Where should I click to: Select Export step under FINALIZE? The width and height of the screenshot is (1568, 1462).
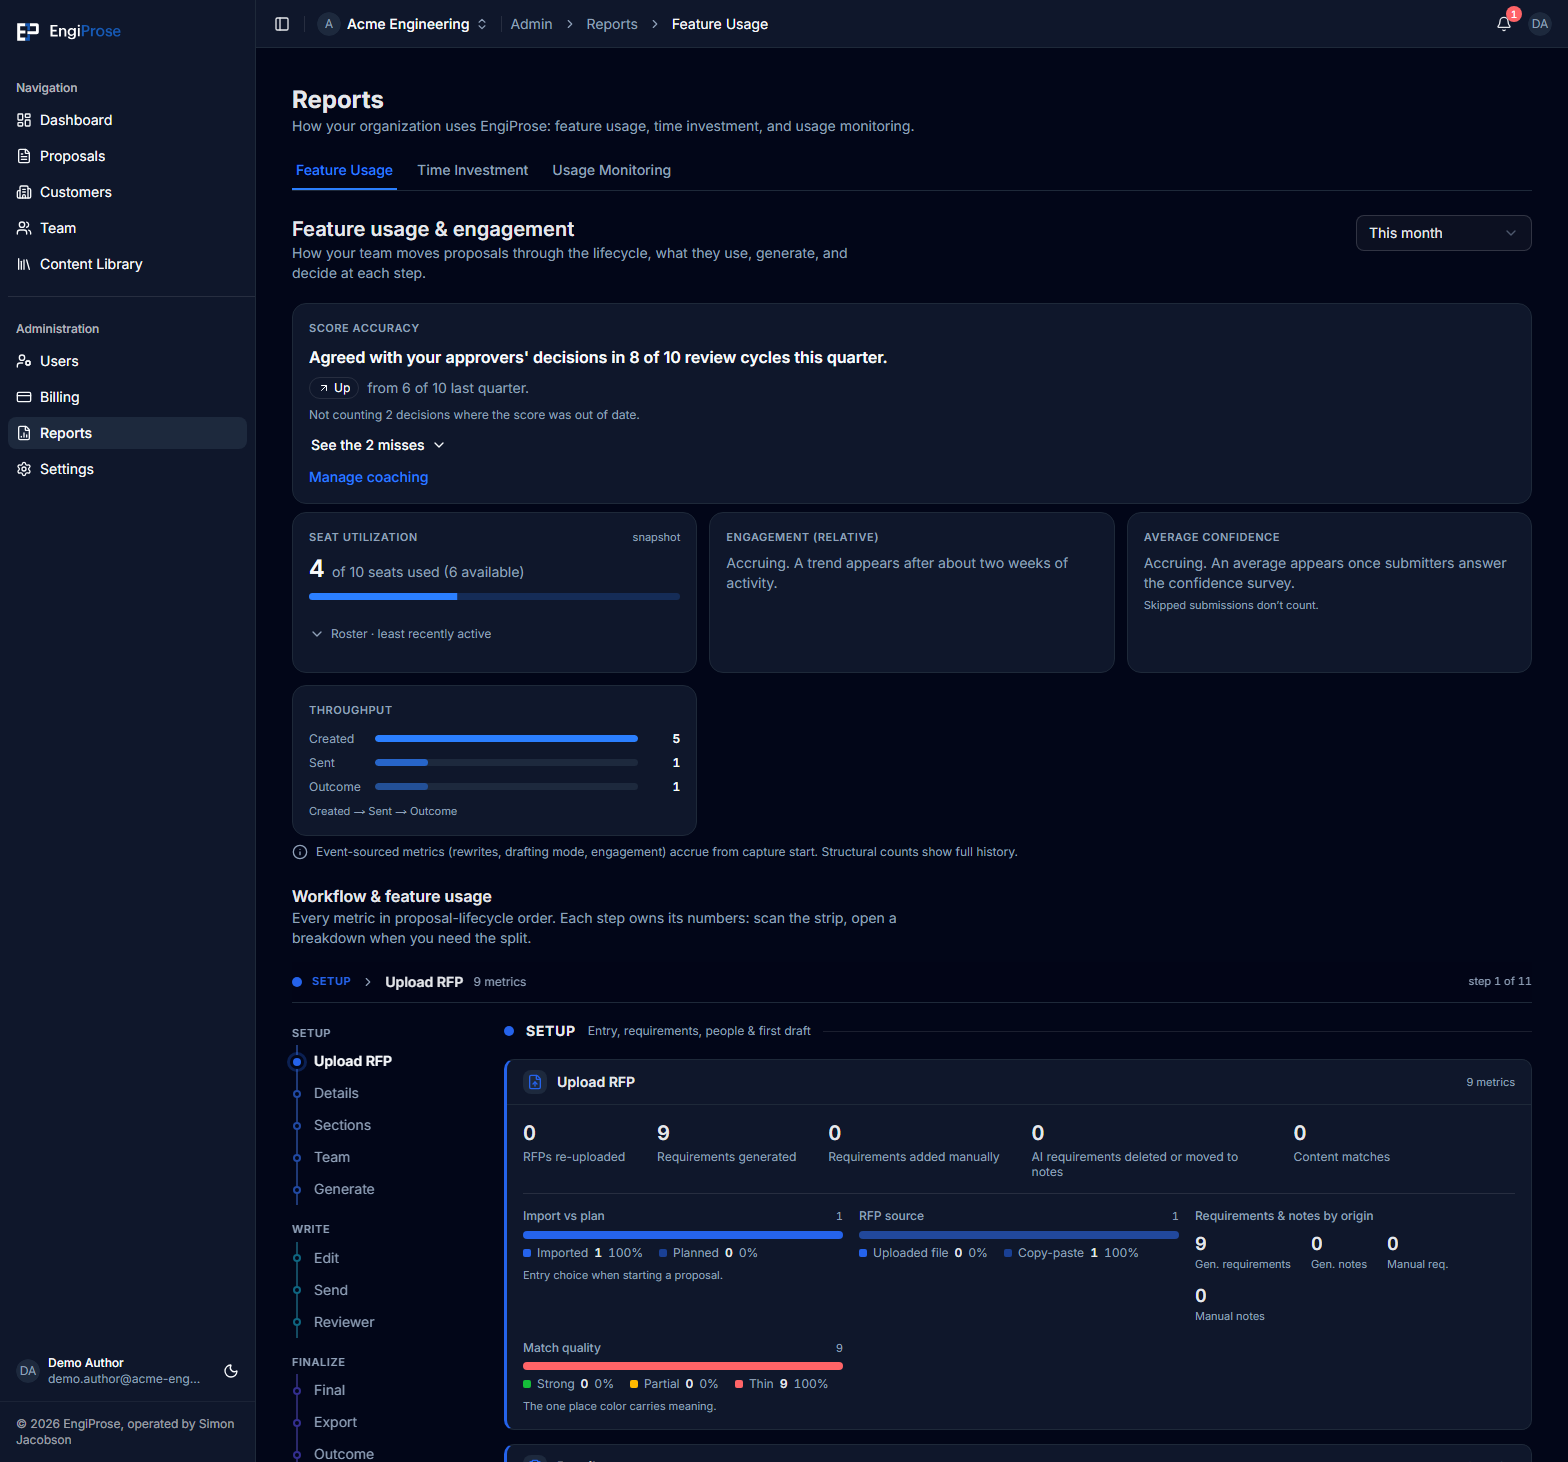pos(335,1422)
